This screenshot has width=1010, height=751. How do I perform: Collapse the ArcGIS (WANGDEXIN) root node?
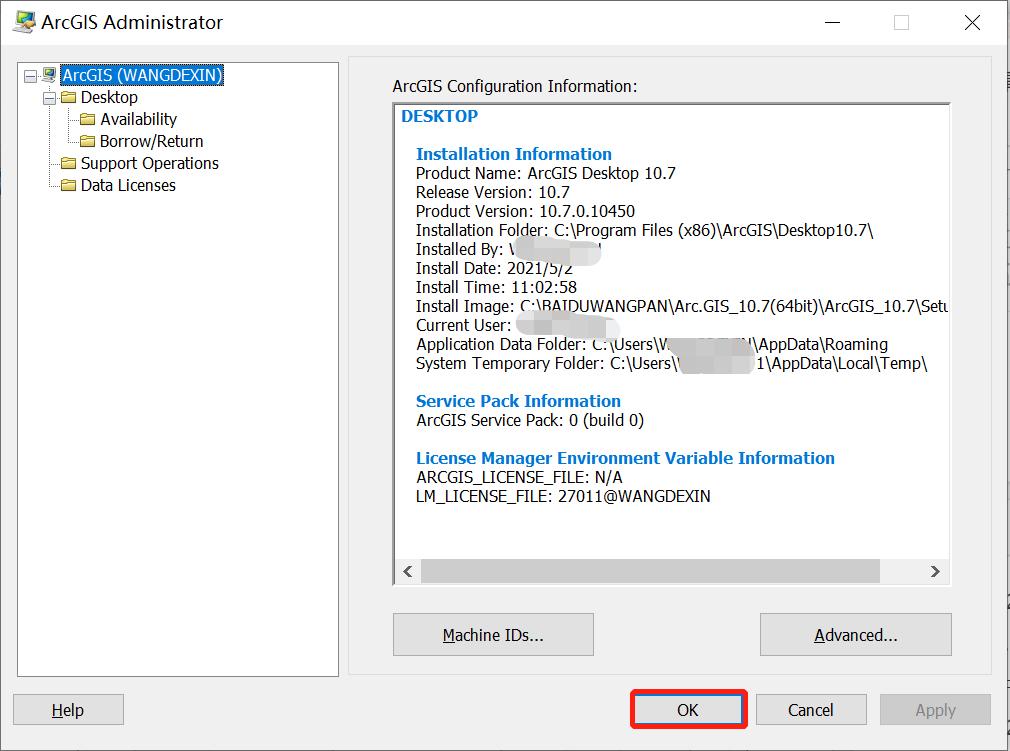(30, 76)
